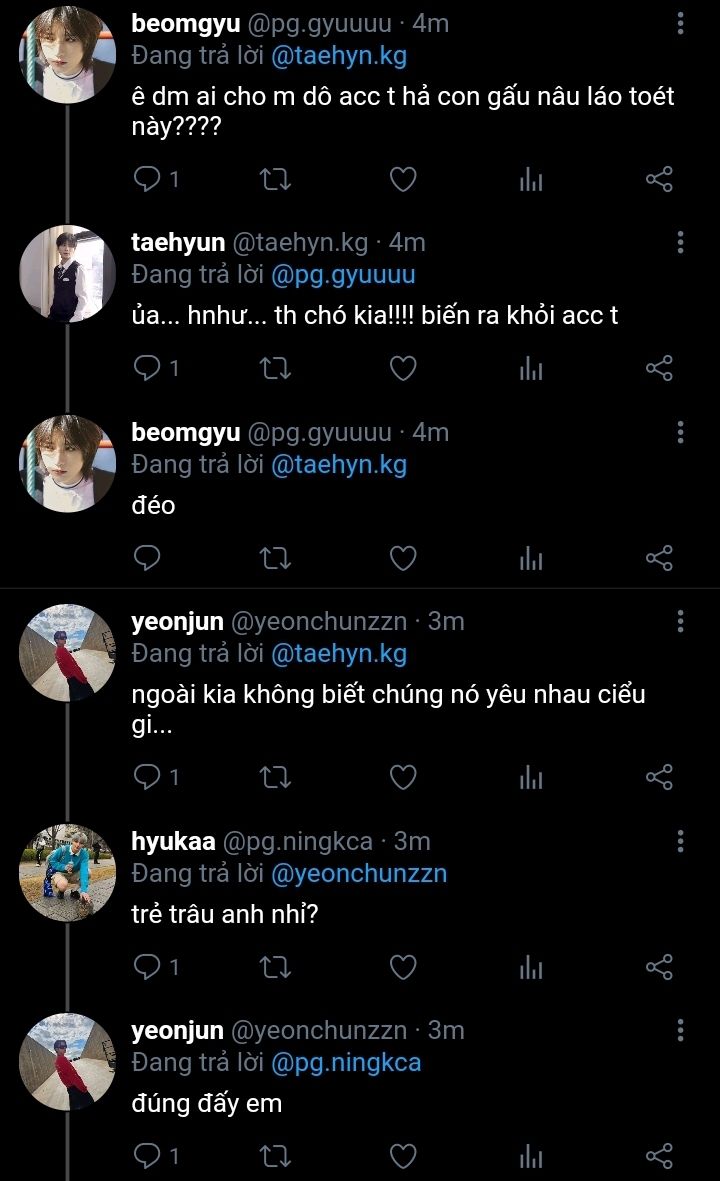This screenshot has width=720, height=1181.
Task: View analytics for beomgyu's "đéo" tweet
Action: pyautogui.click(x=531, y=558)
